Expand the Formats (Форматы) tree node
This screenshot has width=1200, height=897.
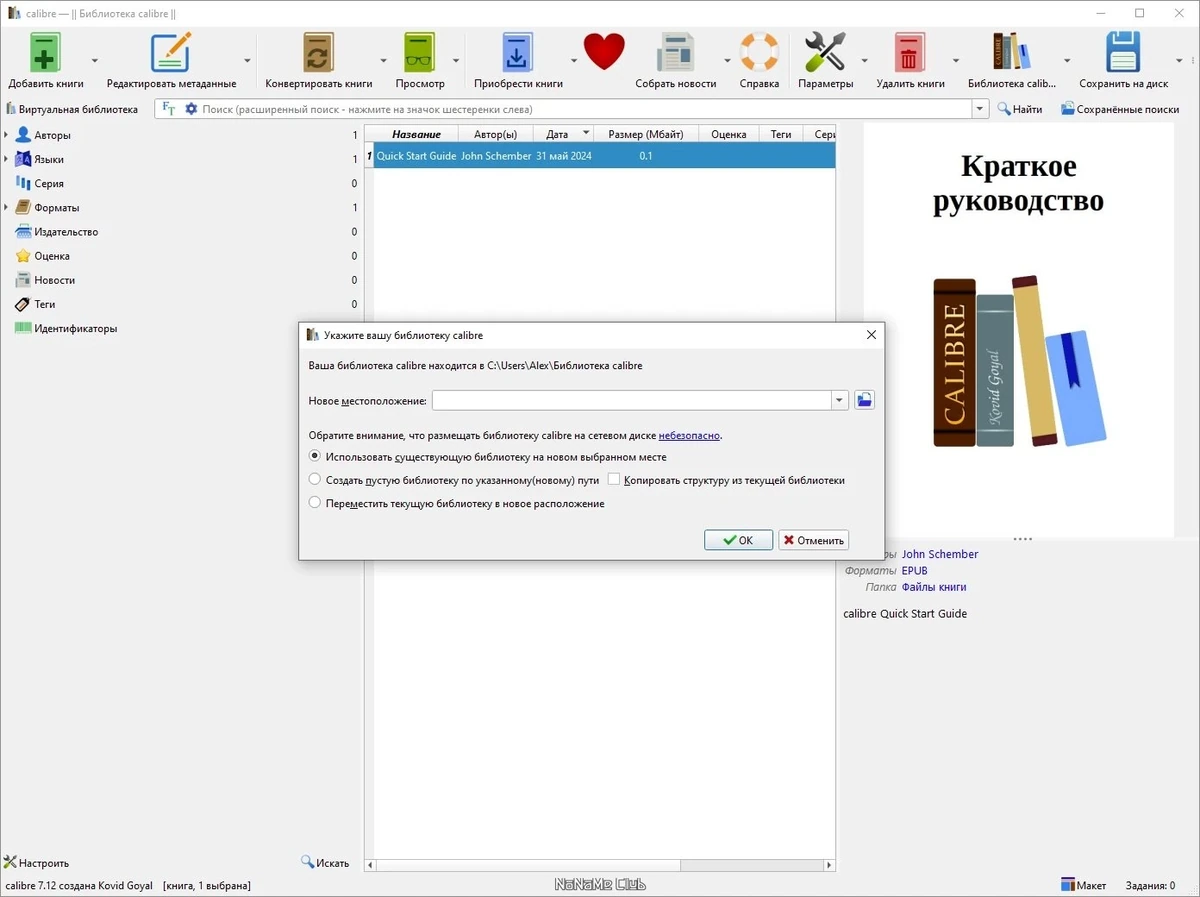tap(6, 207)
